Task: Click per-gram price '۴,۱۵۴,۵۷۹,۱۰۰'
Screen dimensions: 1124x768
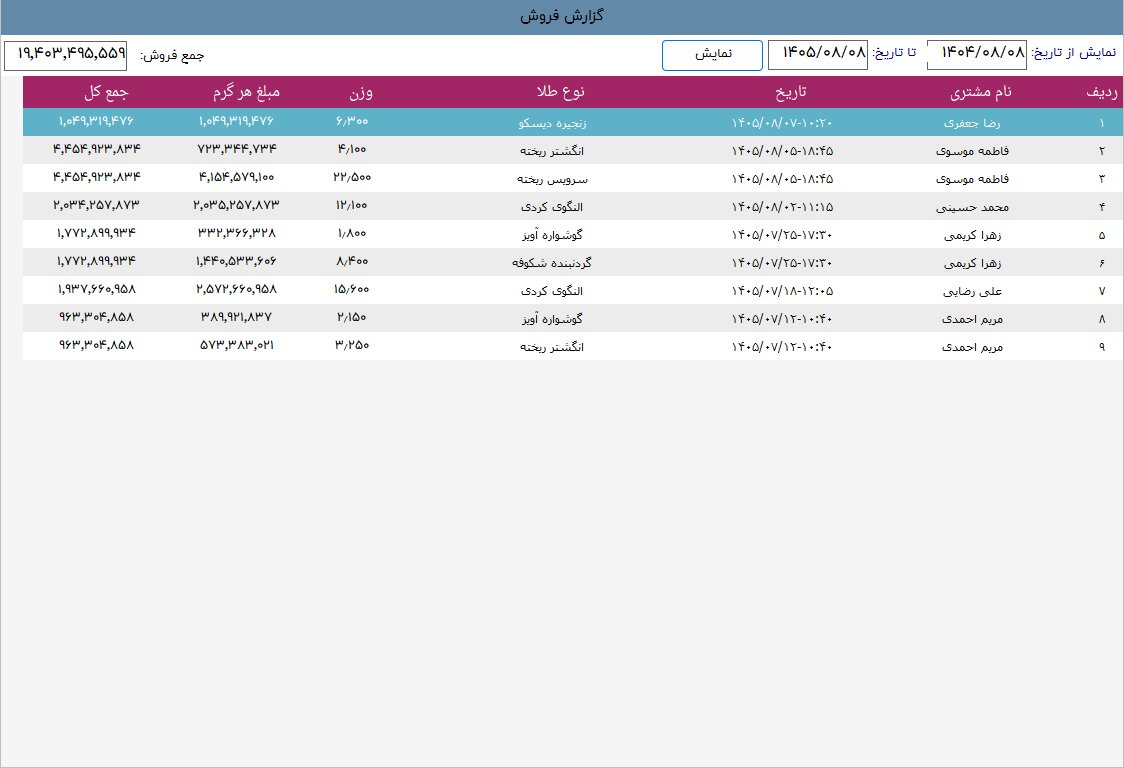Action: 237,176
